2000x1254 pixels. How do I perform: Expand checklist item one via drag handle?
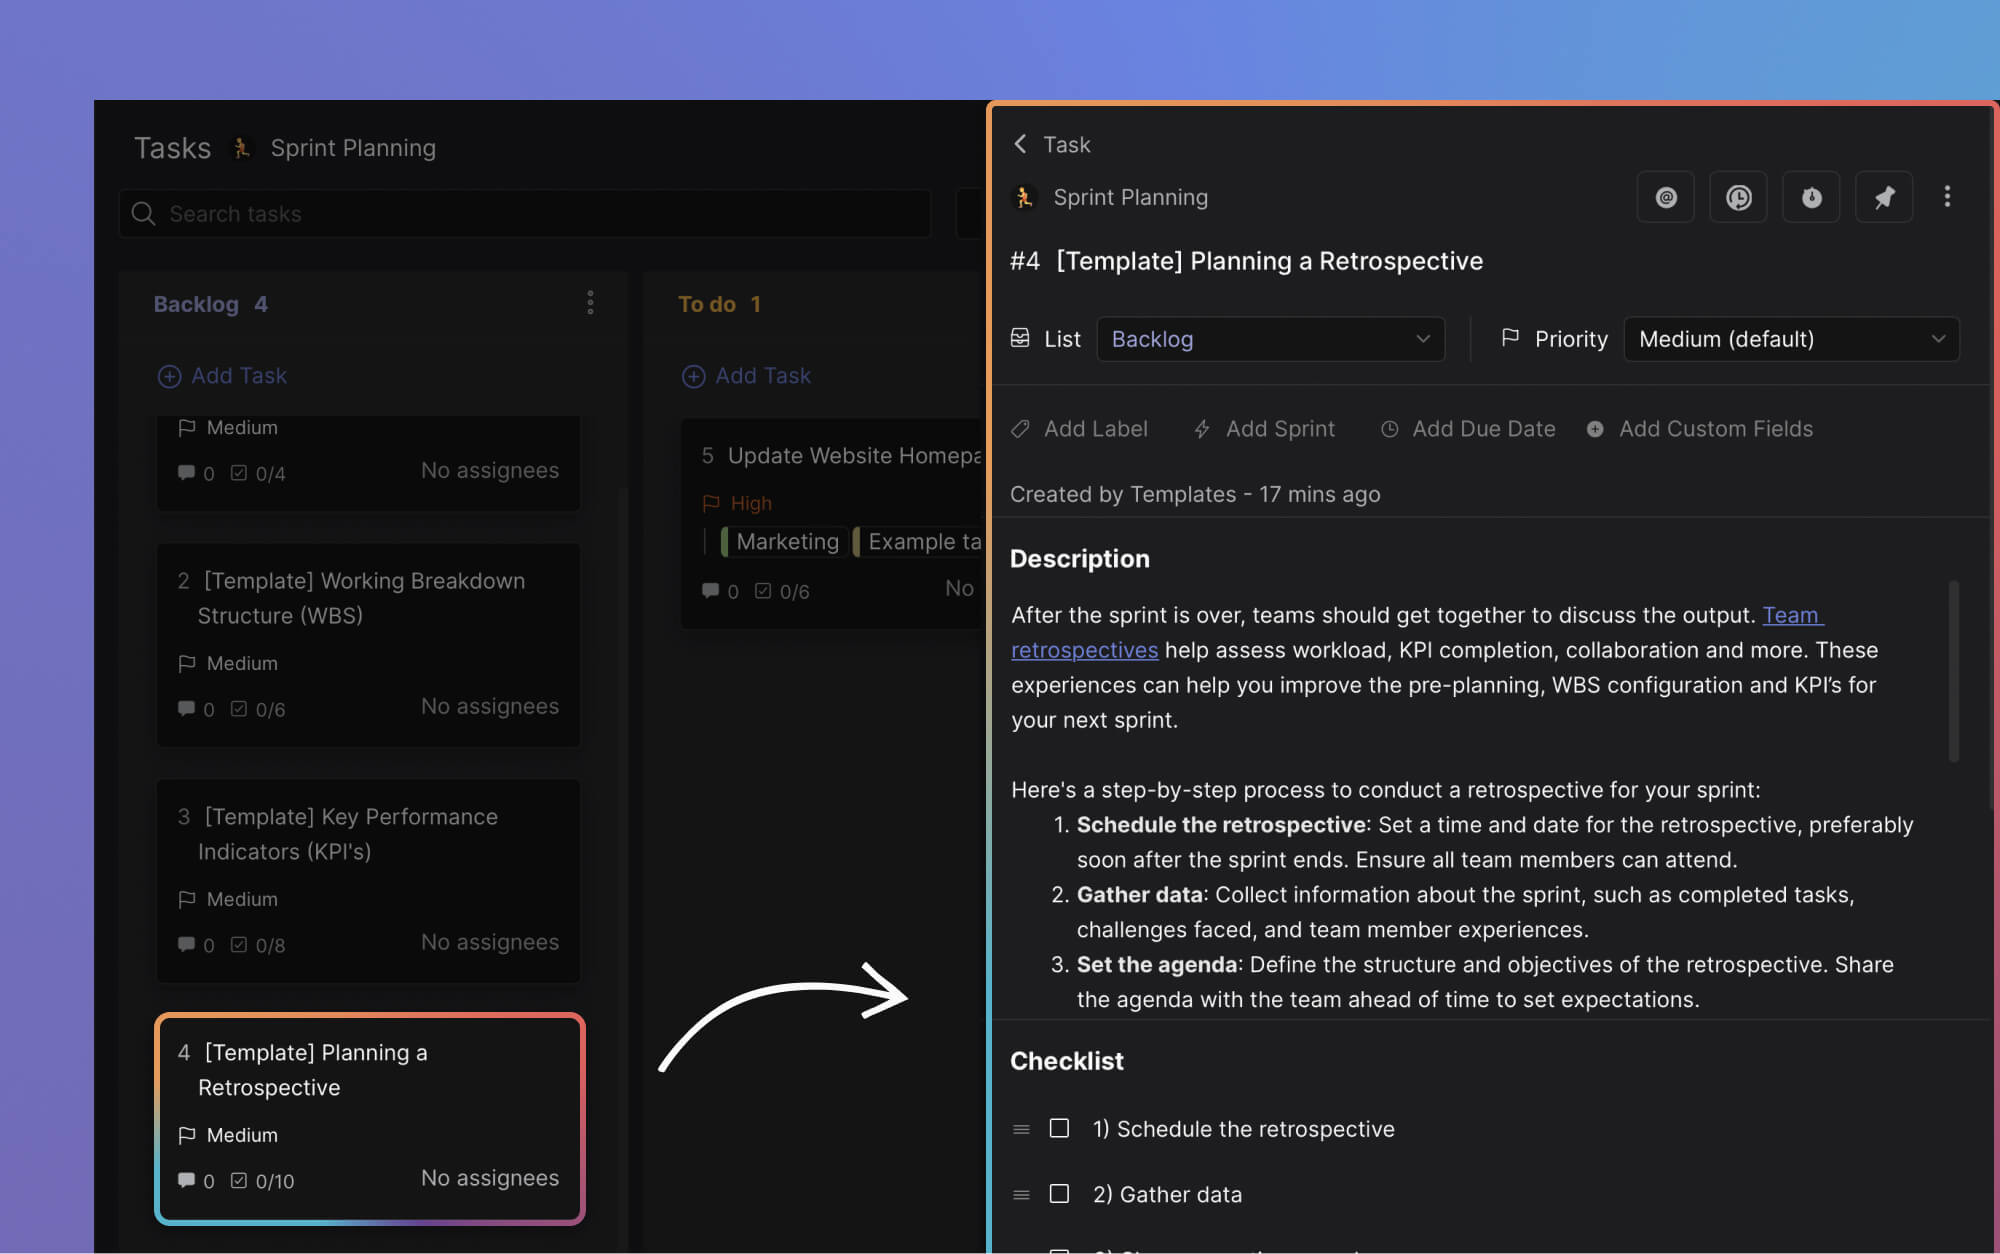pyautogui.click(x=1021, y=1128)
